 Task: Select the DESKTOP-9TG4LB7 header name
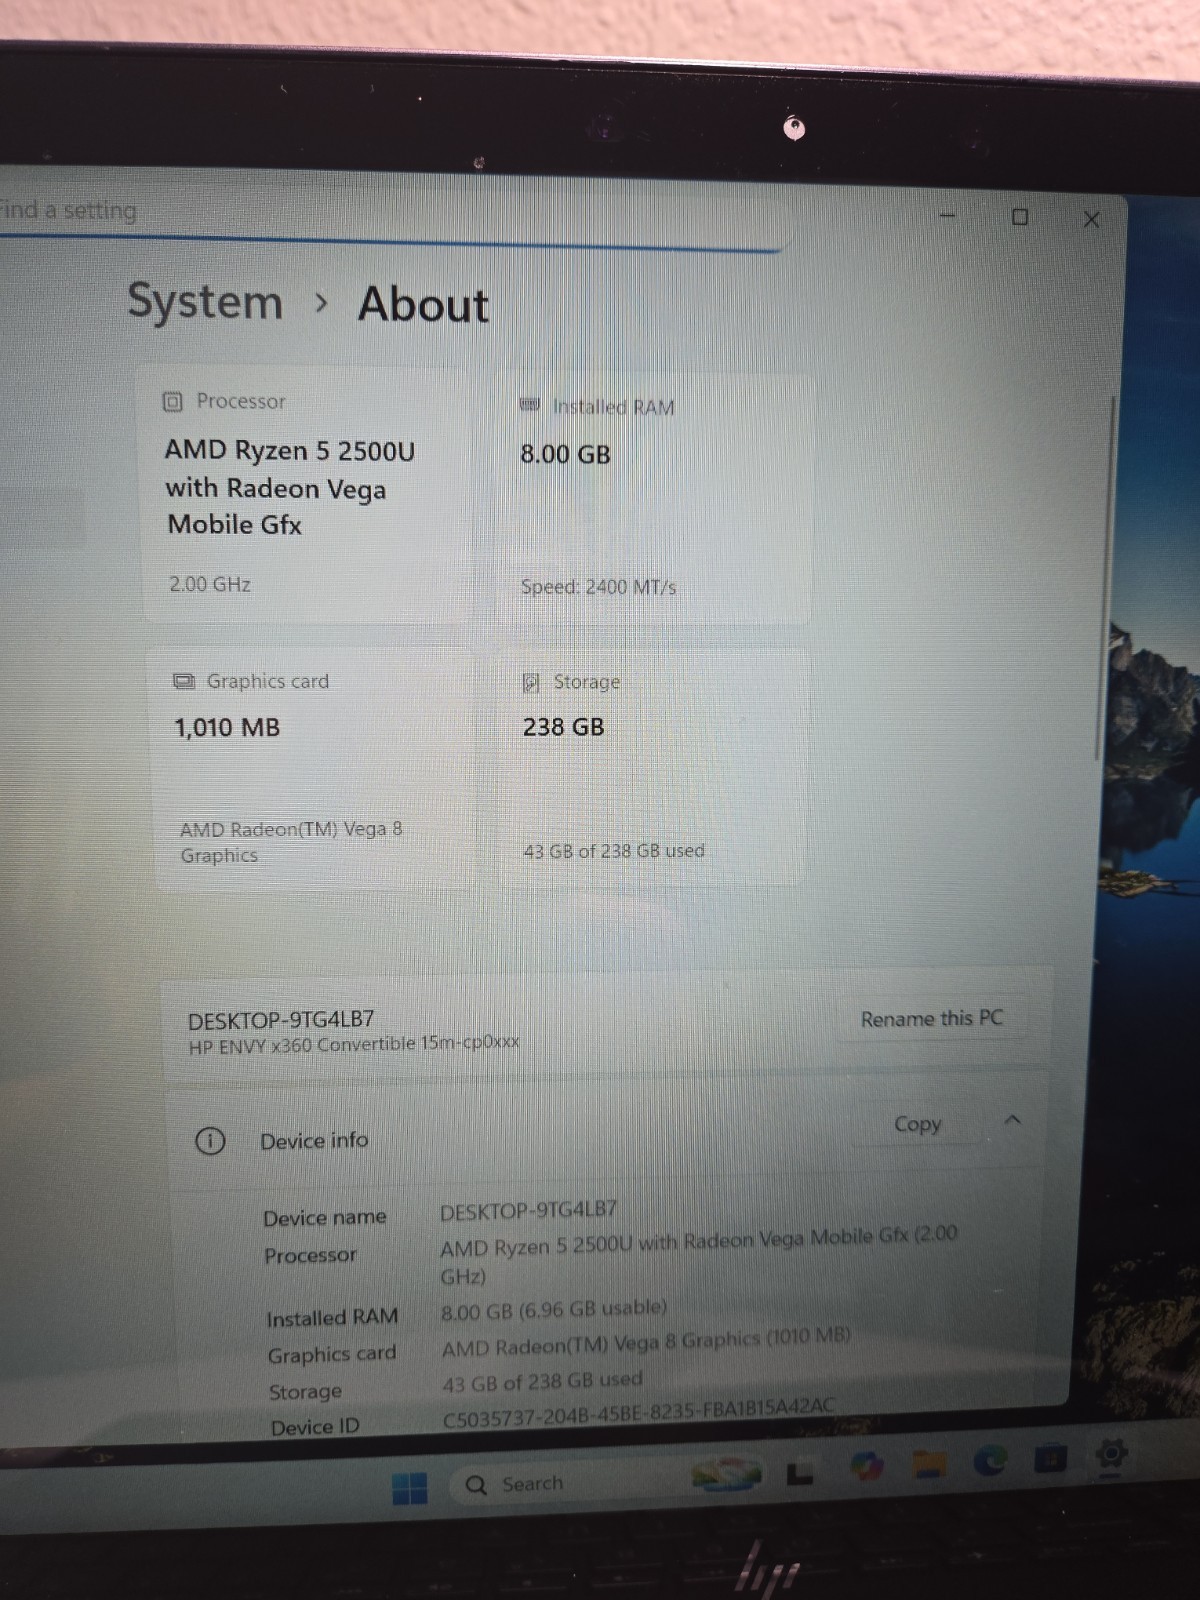click(x=281, y=1020)
